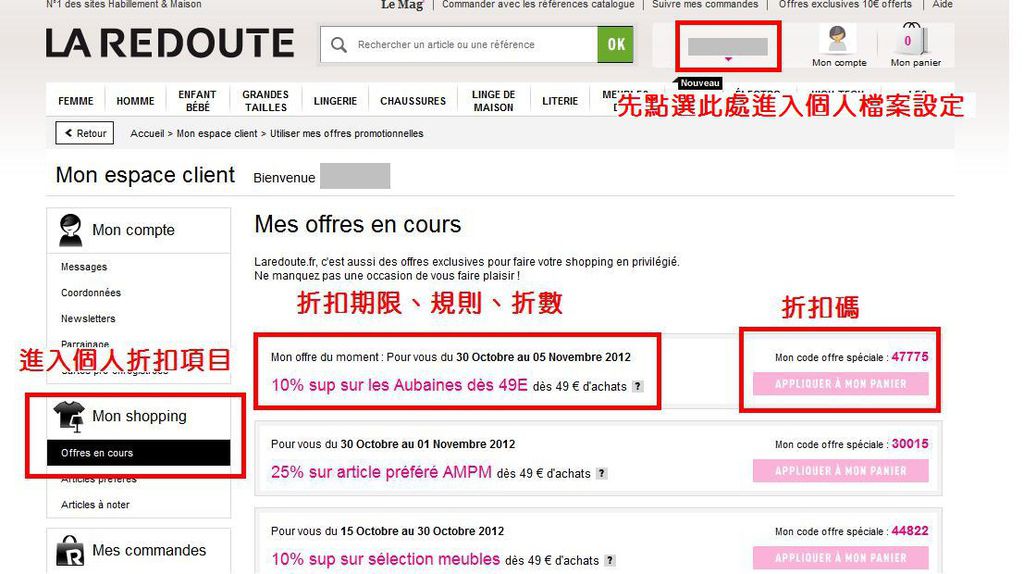Viewport: 1024px width, 574px height.
Task: Click Mon shopping section heading
Action: pos(139,417)
